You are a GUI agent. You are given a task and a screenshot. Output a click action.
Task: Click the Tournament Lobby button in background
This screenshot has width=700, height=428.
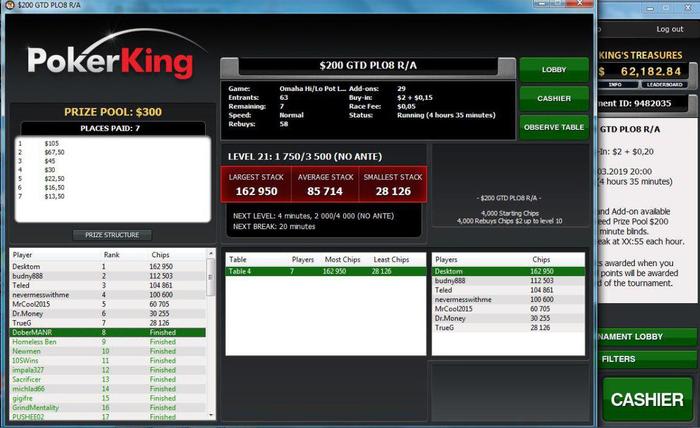pyautogui.click(x=647, y=337)
